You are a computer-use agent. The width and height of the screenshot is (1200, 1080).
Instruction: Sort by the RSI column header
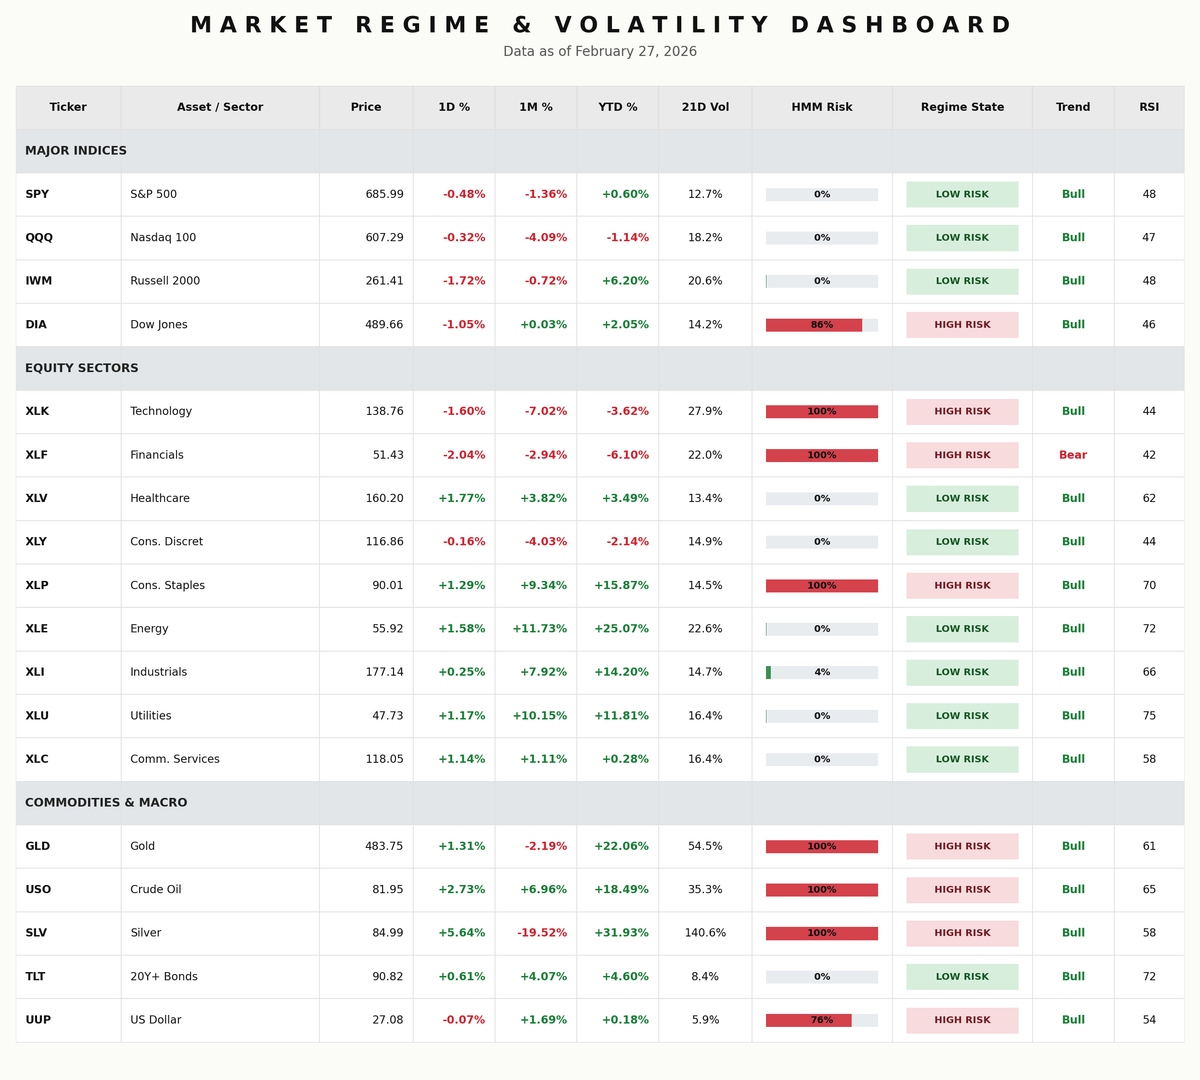(1148, 107)
